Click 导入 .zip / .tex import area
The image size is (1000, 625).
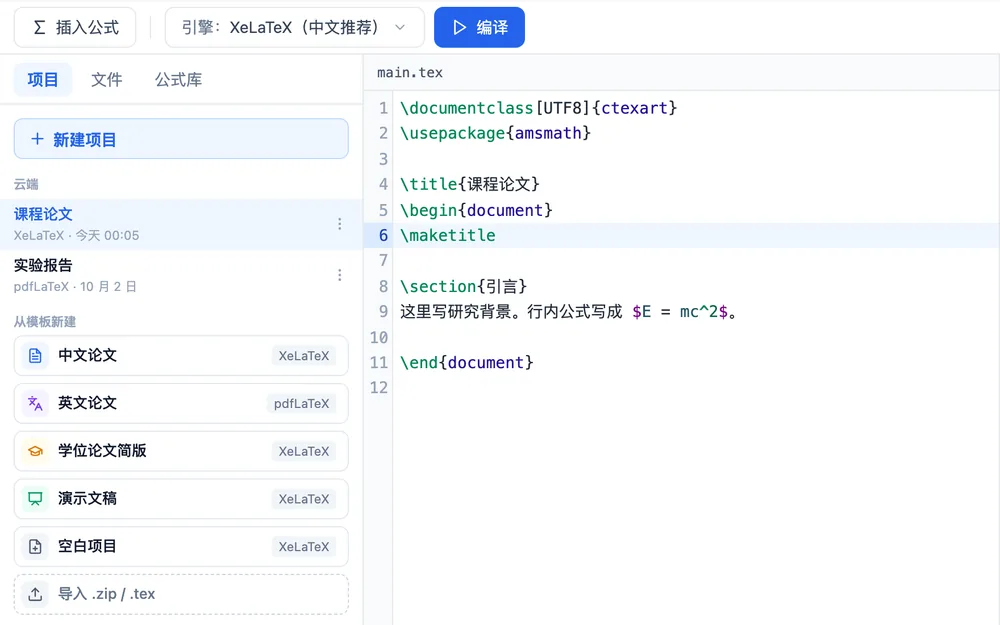point(181,594)
